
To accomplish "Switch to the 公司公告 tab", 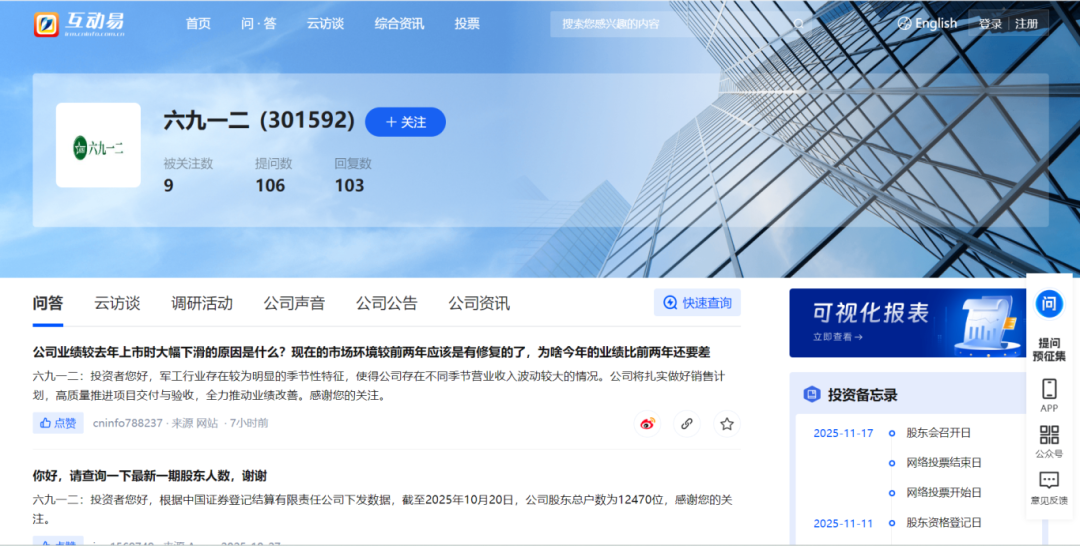I will pos(386,303).
